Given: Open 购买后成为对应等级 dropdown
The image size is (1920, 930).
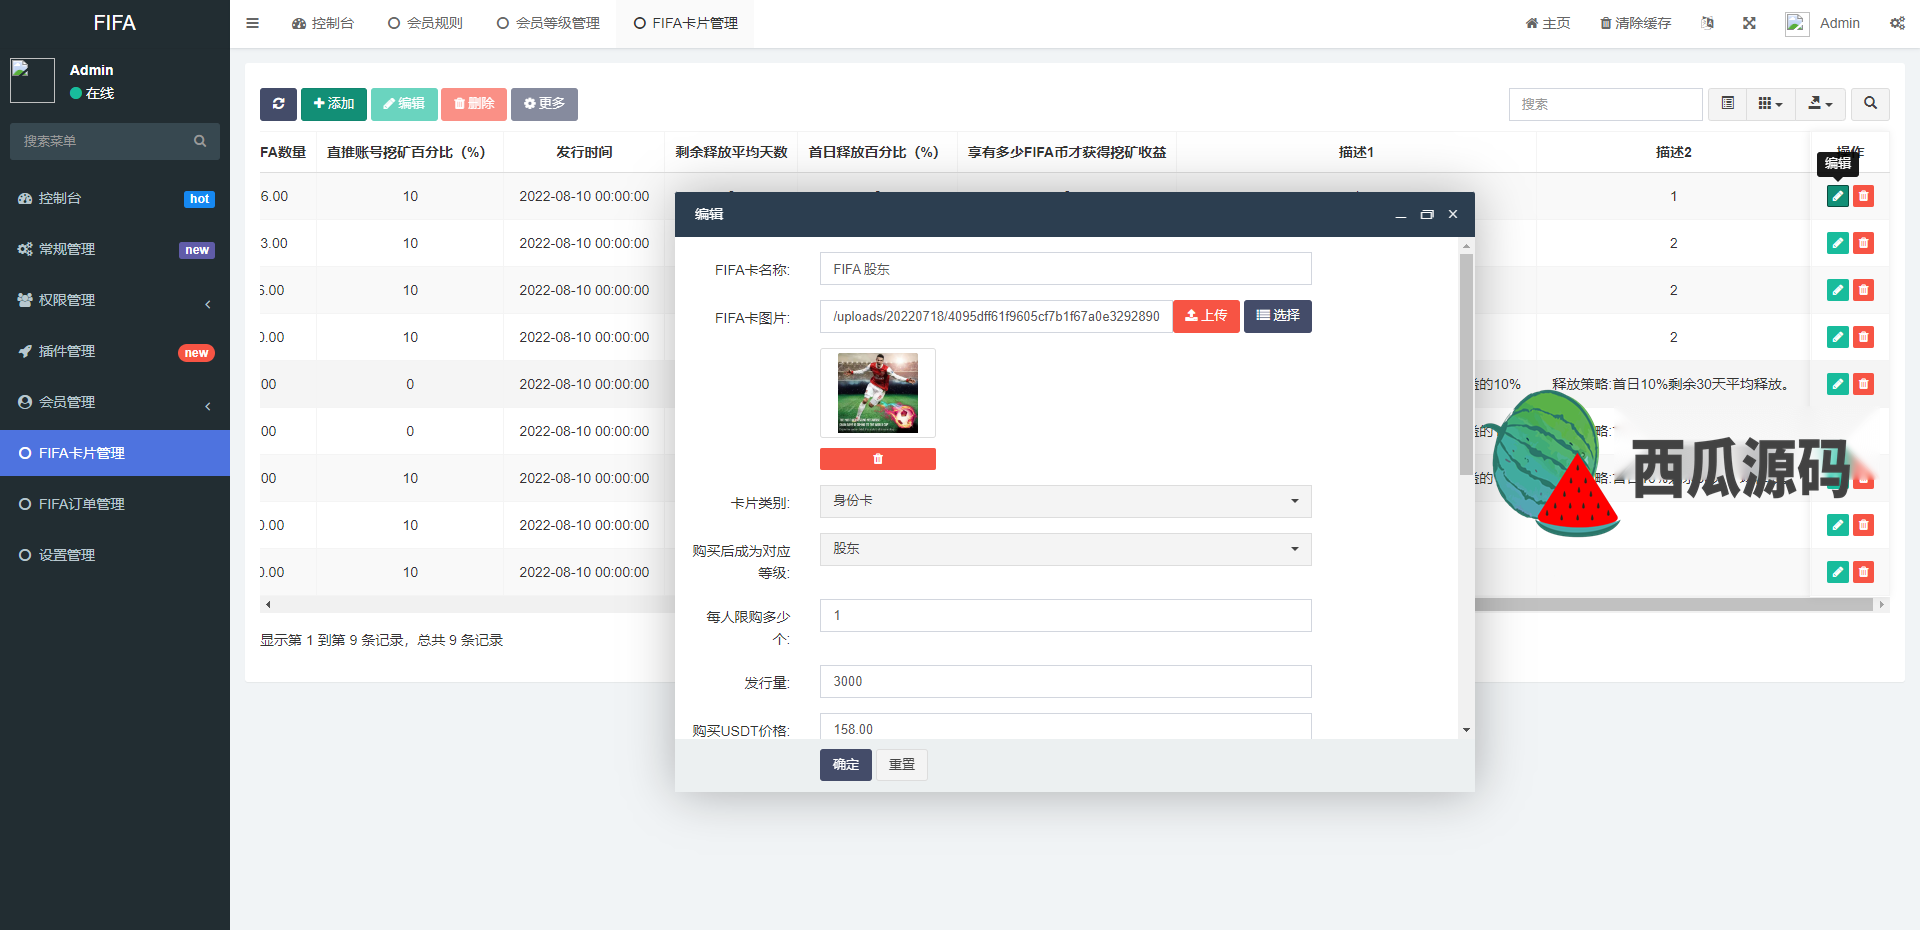Looking at the screenshot, I should (1065, 549).
